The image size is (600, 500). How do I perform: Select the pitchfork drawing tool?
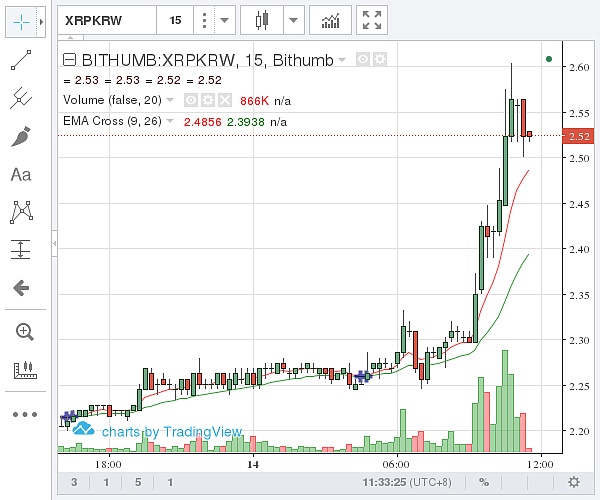21,98
